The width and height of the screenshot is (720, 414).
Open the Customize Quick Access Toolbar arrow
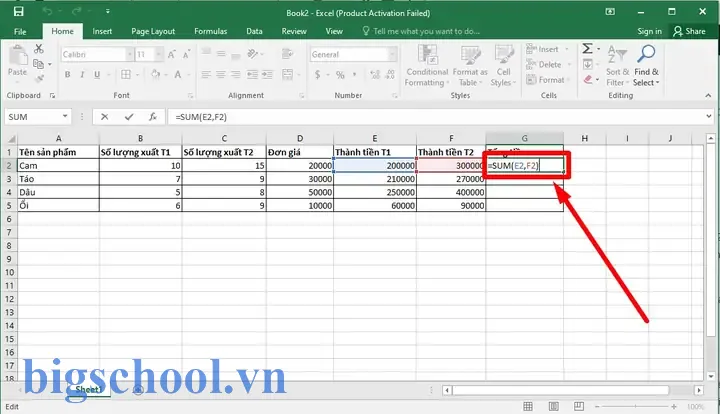point(107,11)
